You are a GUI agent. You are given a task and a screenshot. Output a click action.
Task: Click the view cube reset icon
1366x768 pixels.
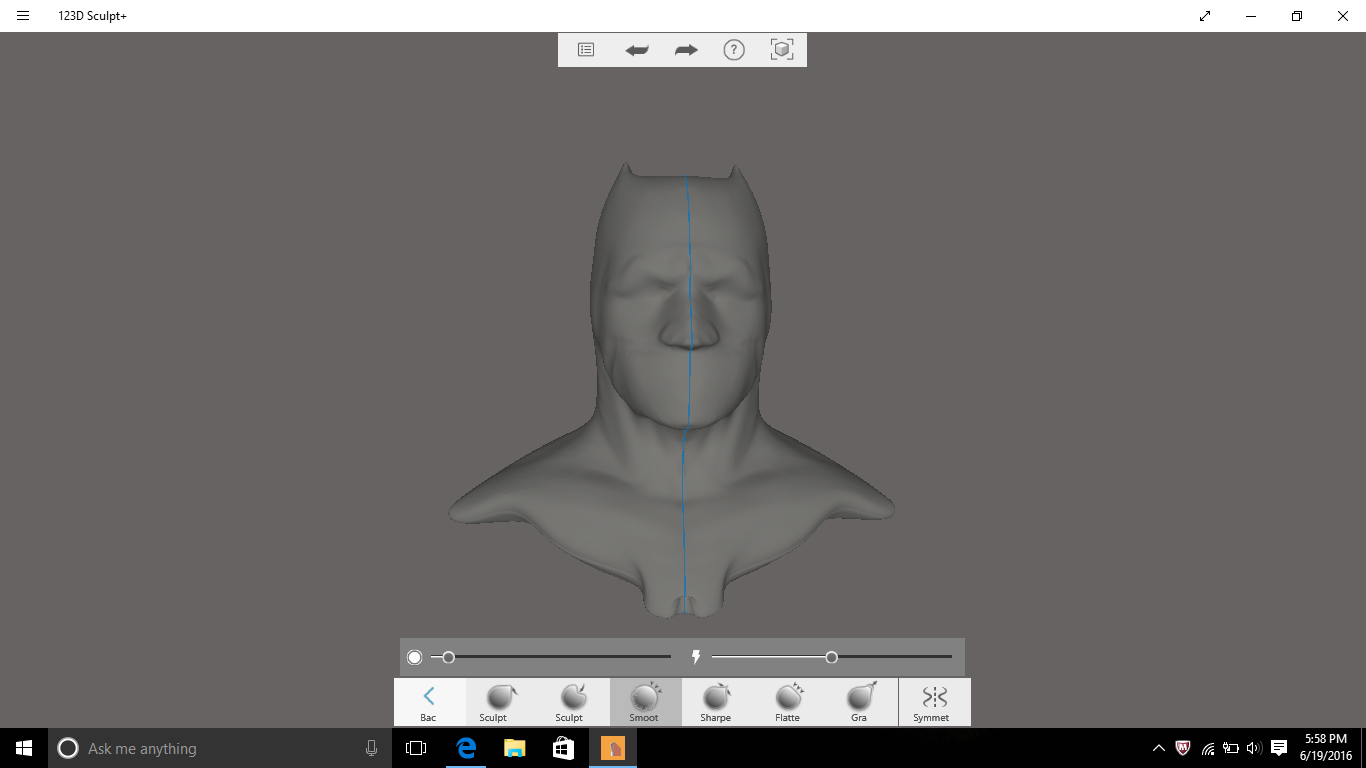(782, 49)
